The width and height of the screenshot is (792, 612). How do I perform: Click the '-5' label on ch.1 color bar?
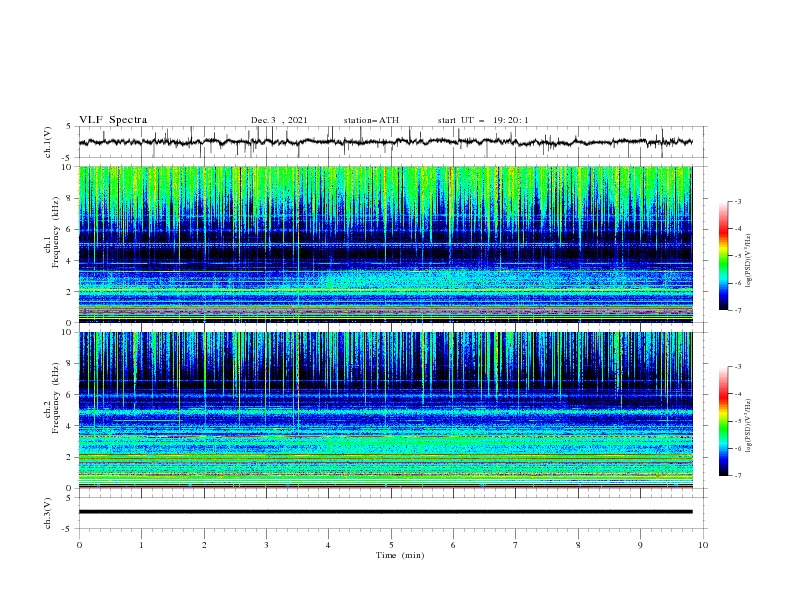737,256
